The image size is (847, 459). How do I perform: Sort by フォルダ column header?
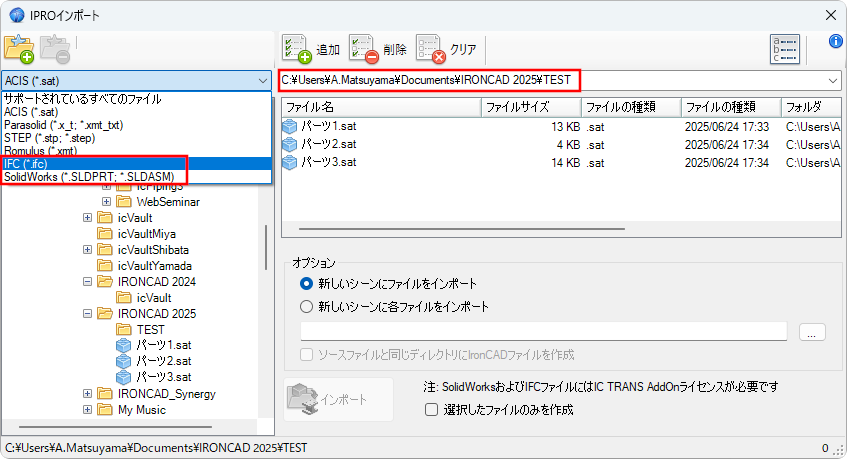(811, 107)
